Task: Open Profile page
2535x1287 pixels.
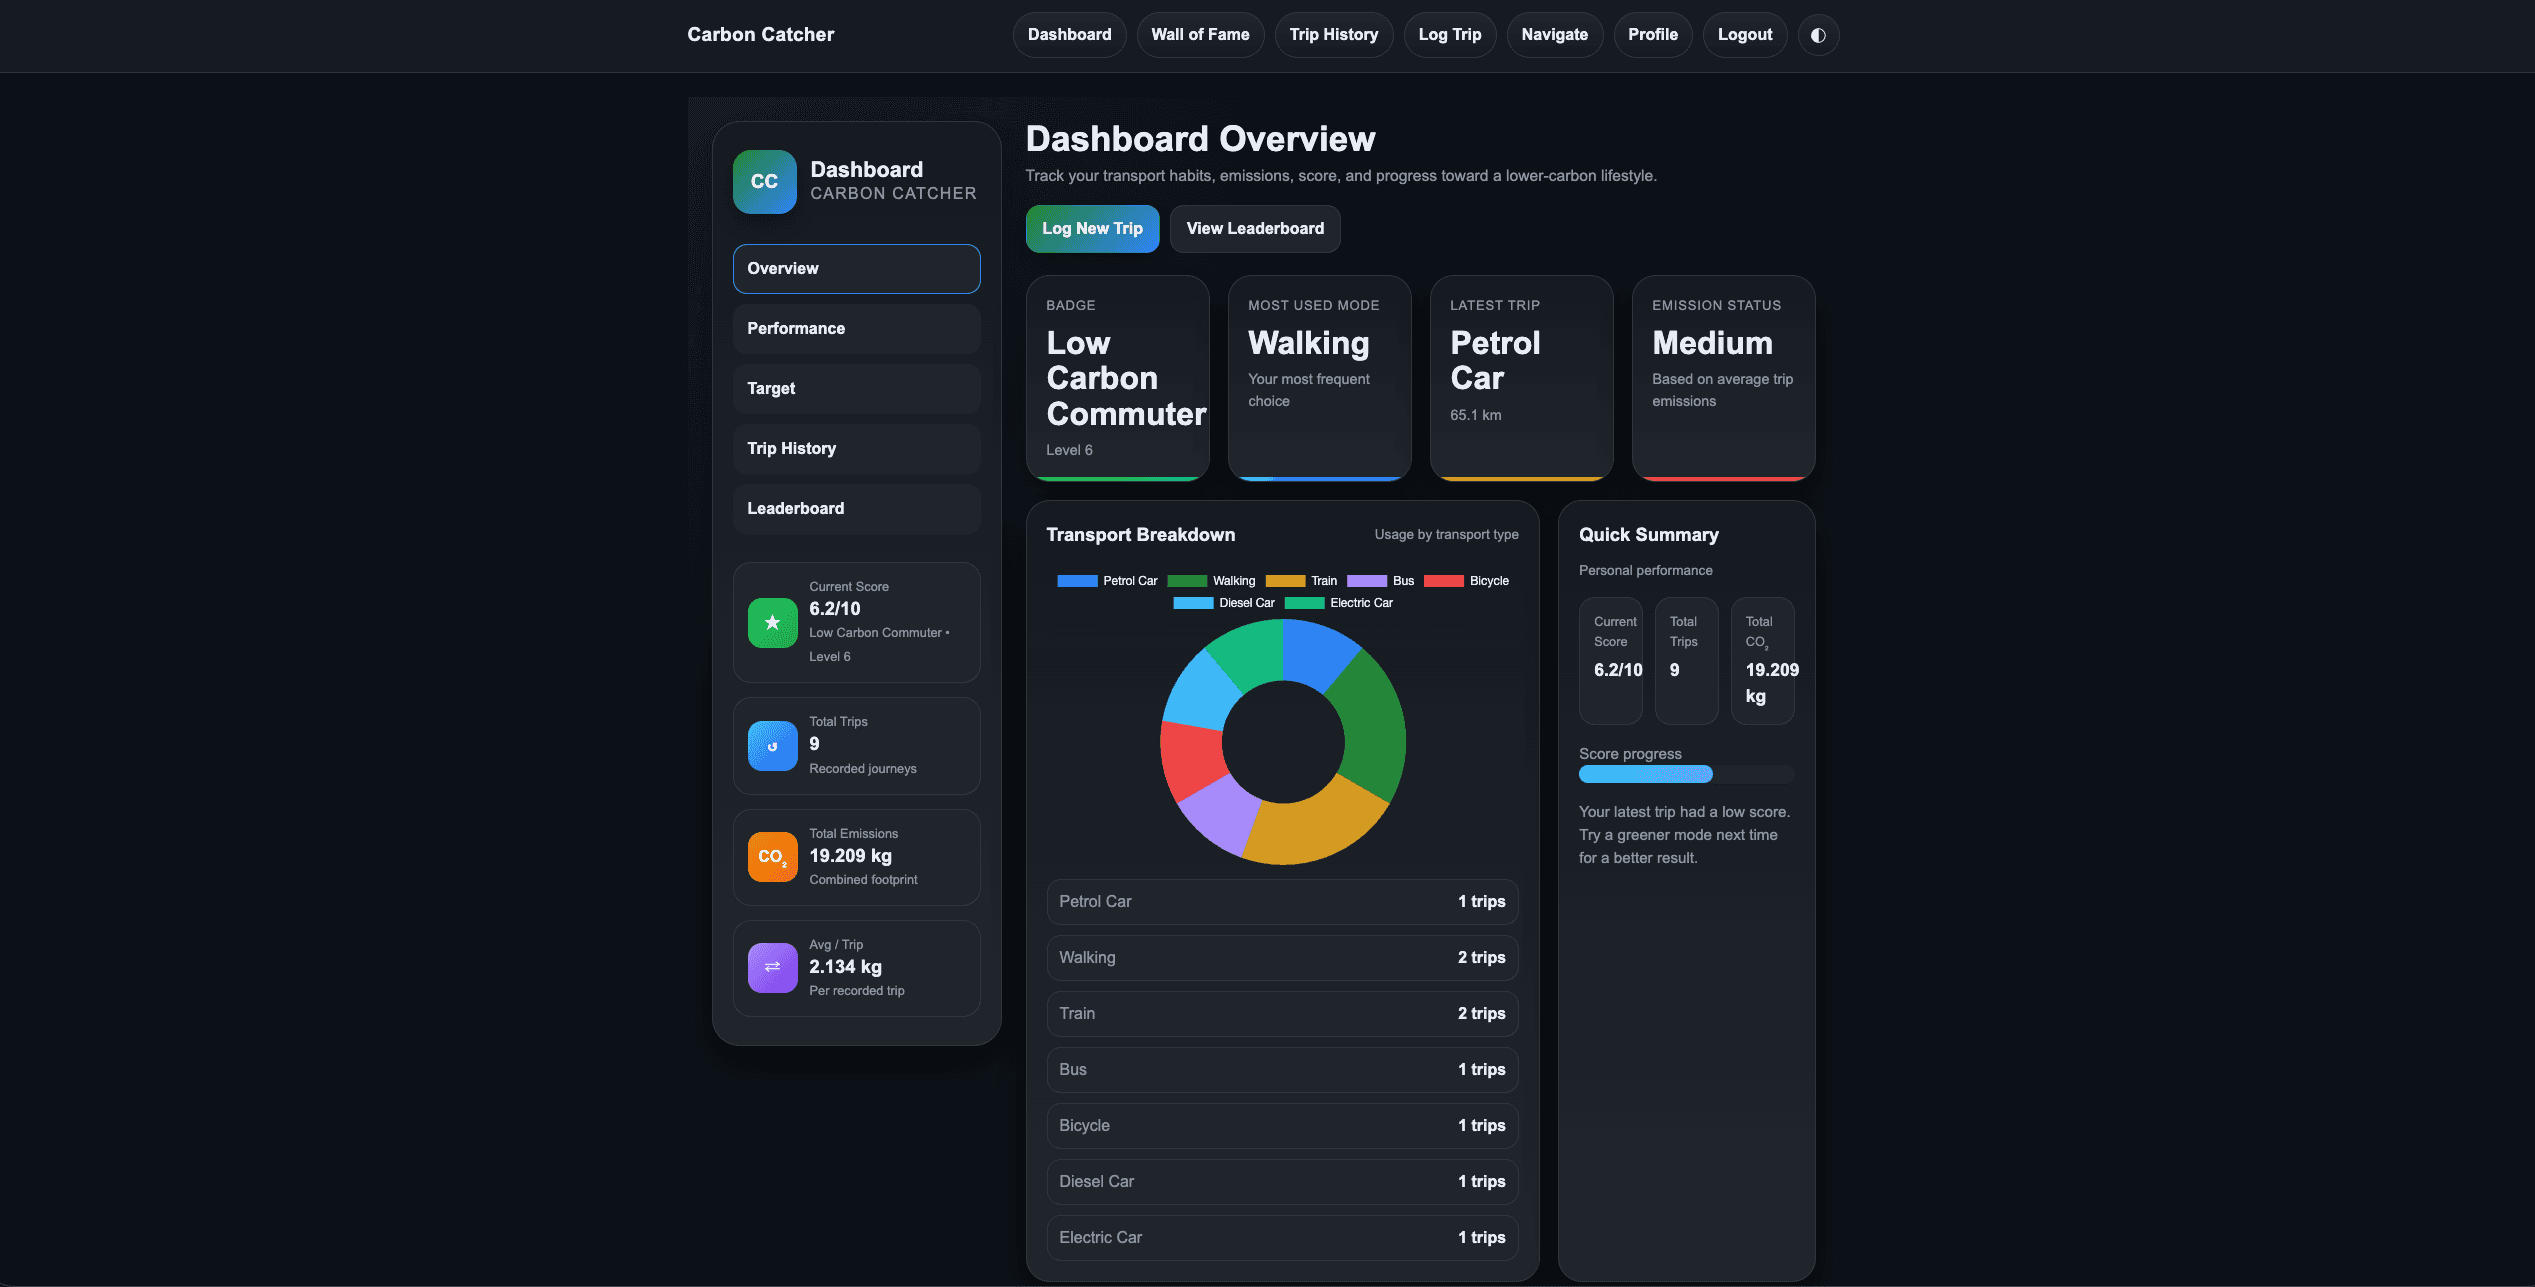Action: point(1653,35)
